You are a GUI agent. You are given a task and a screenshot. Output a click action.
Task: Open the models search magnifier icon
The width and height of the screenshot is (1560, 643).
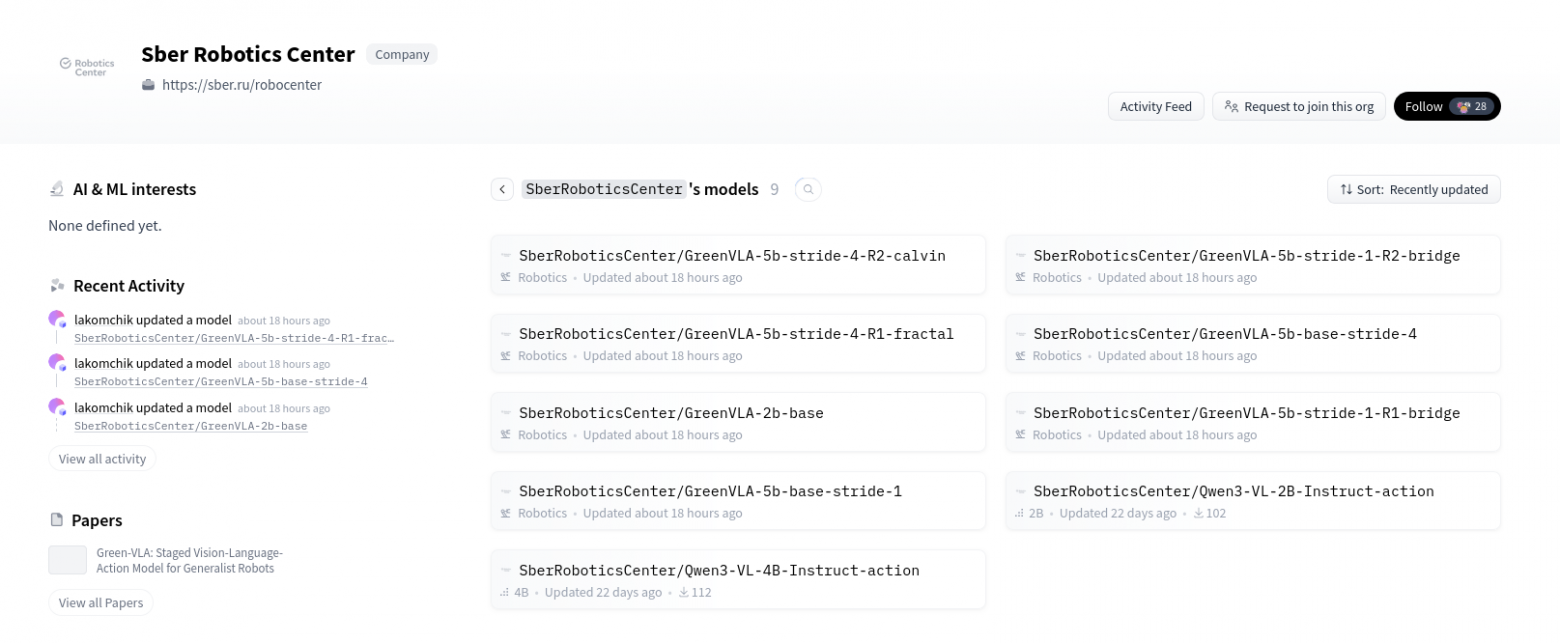click(808, 189)
